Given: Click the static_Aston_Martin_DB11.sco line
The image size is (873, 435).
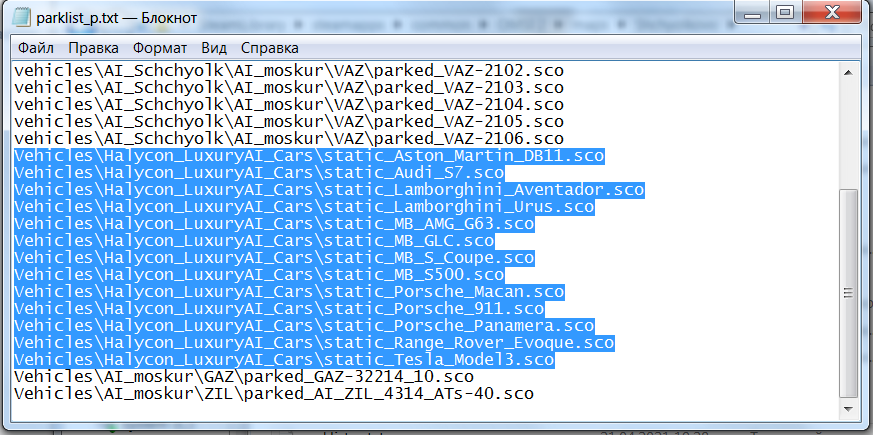Looking at the screenshot, I should point(309,155).
